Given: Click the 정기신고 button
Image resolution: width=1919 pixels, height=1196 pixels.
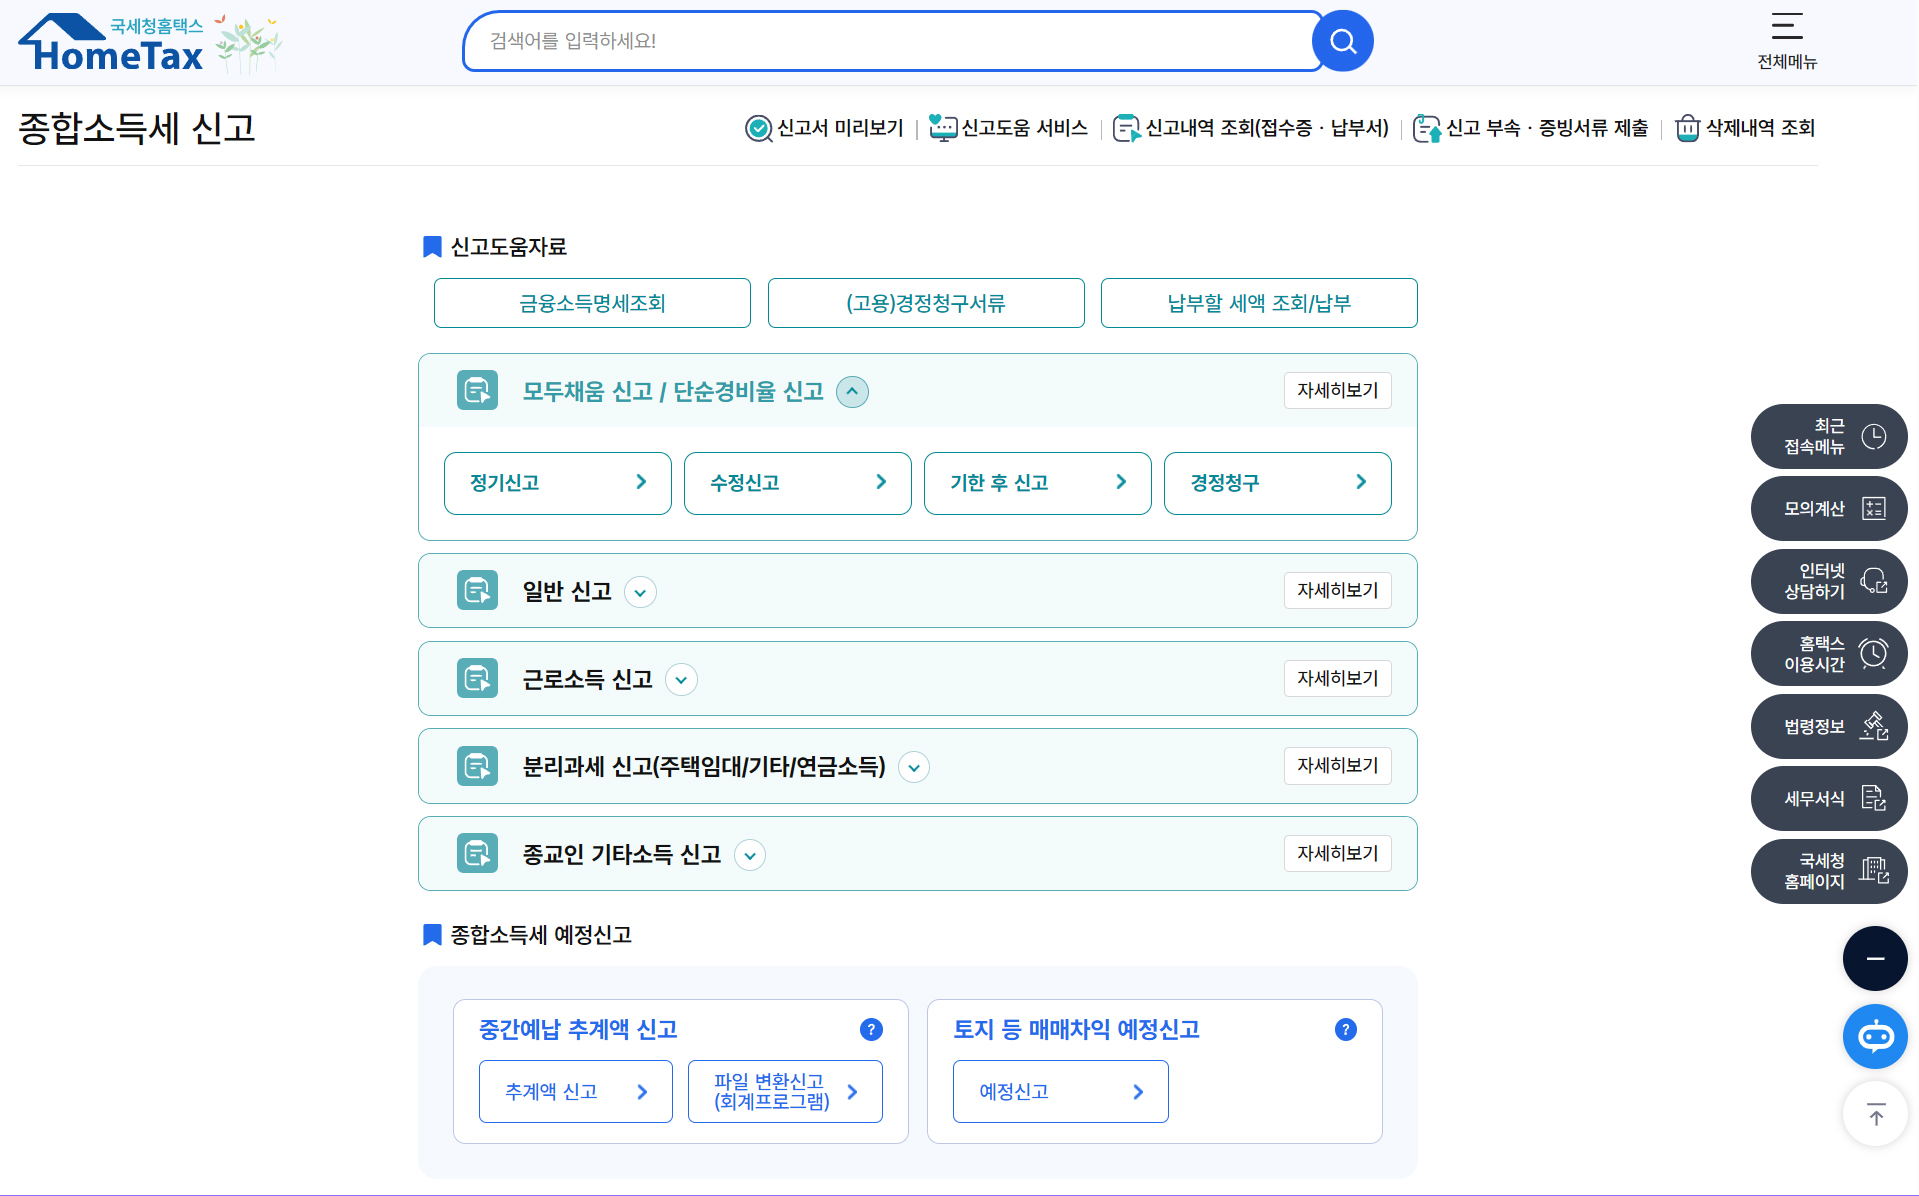Looking at the screenshot, I should (557, 483).
